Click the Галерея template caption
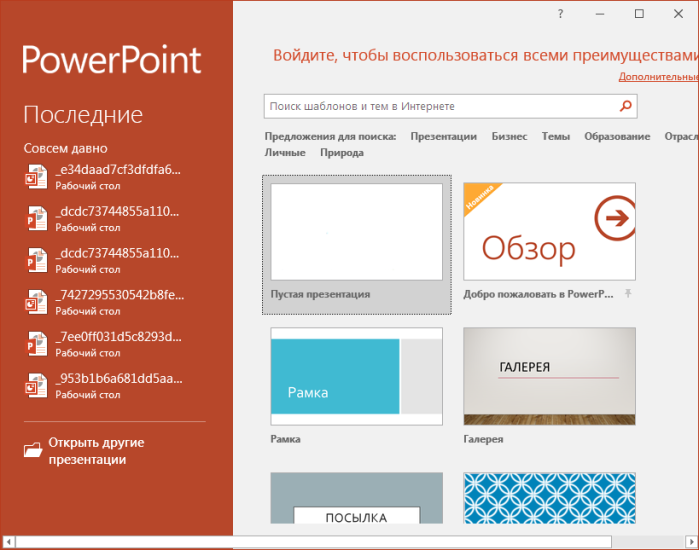 [x=483, y=439]
